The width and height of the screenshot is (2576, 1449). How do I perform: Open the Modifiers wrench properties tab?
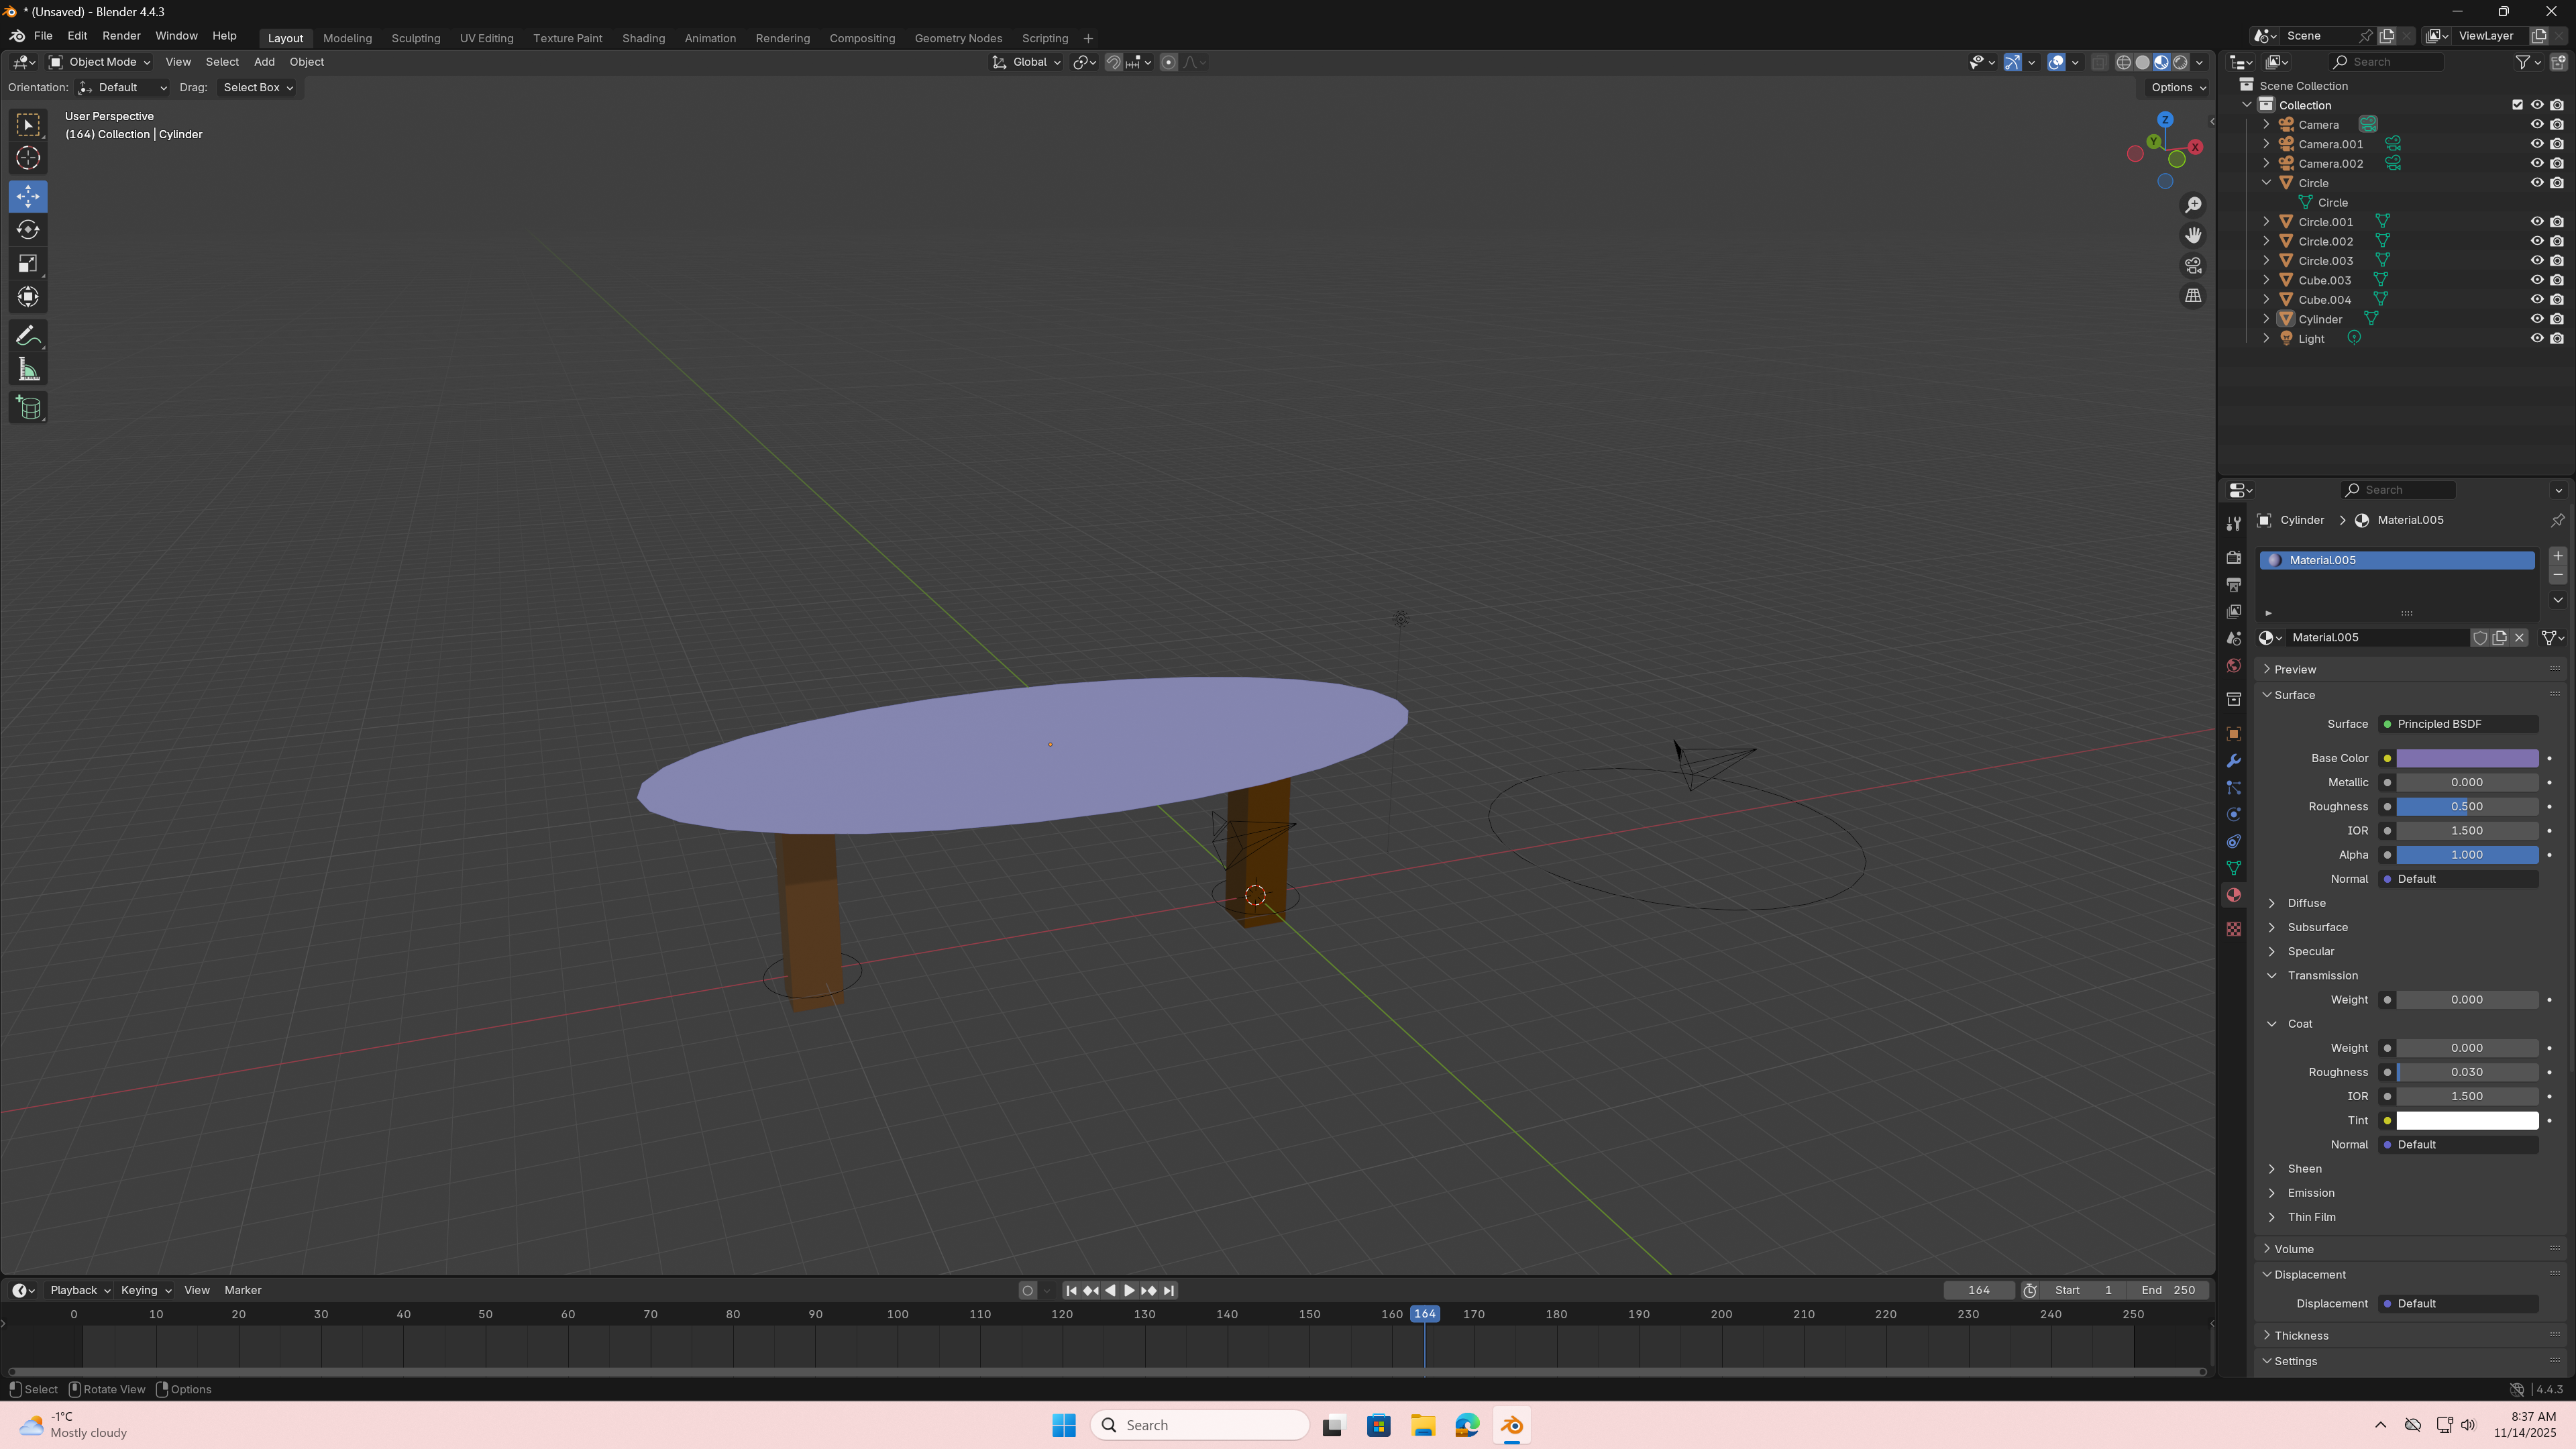[2233, 761]
